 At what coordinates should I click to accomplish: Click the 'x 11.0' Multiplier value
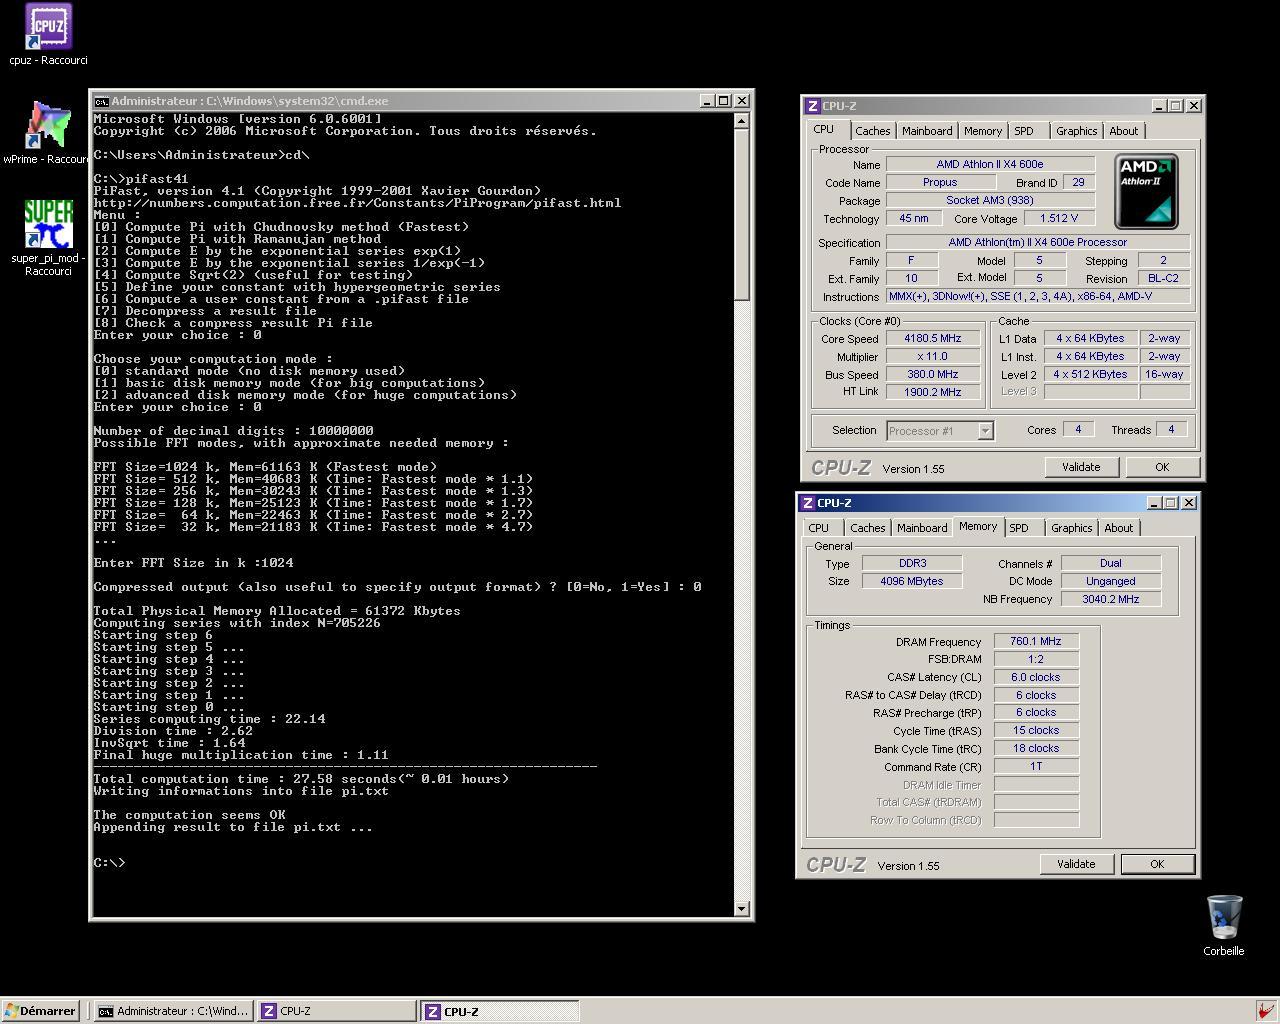coord(933,357)
